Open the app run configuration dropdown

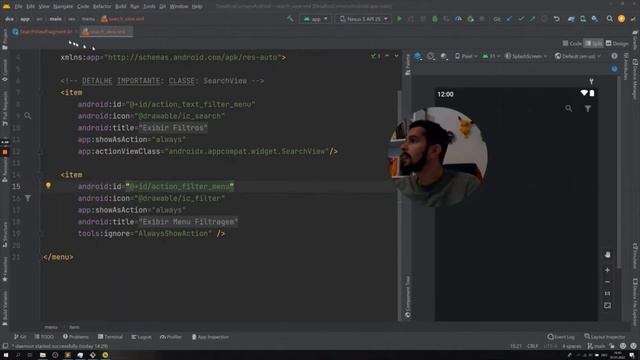(316, 19)
